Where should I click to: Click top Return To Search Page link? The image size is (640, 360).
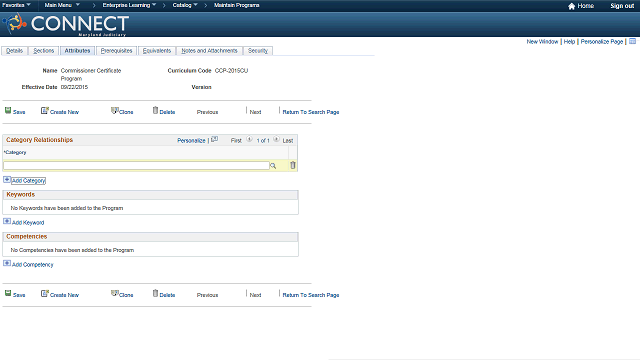[x=311, y=112]
